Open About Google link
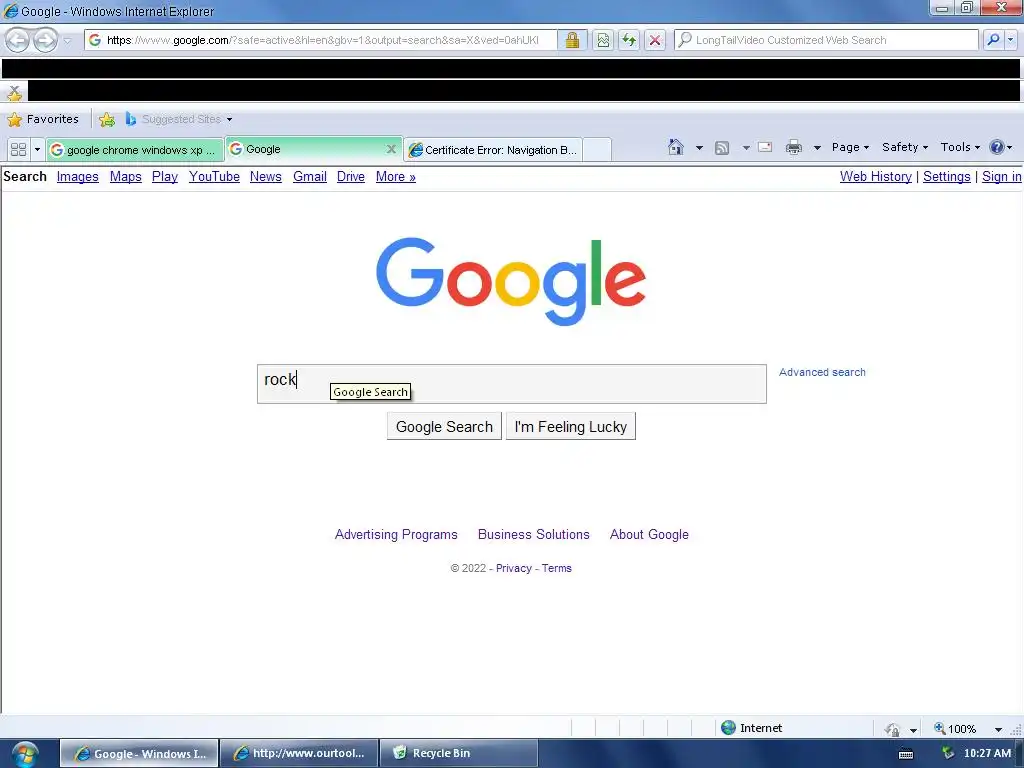1024x768 pixels. (x=649, y=534)
